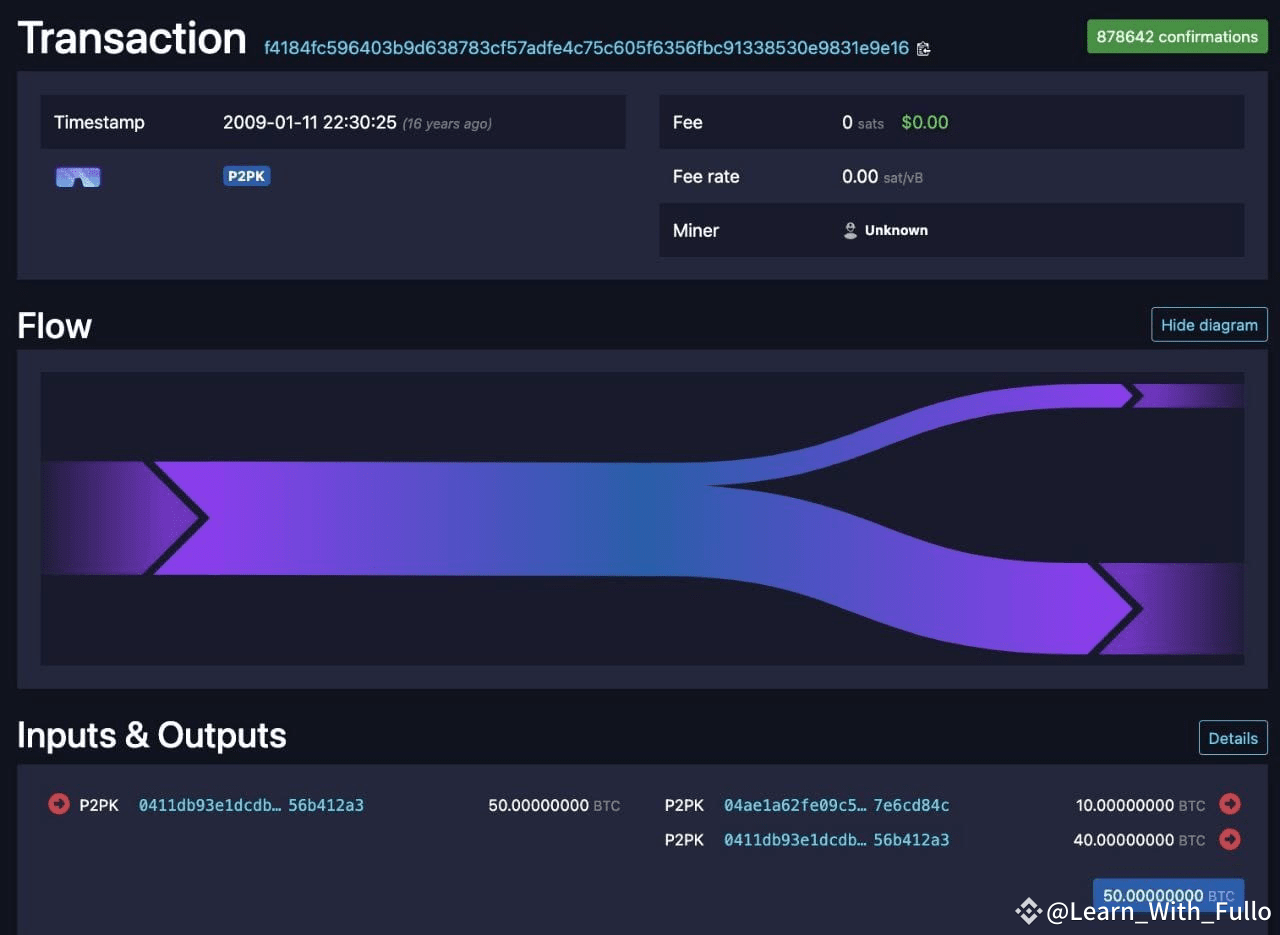Select the Flow section heading
Viewport: 1280px width, 935px height.
pyautogui.click(x=54, y=324)
